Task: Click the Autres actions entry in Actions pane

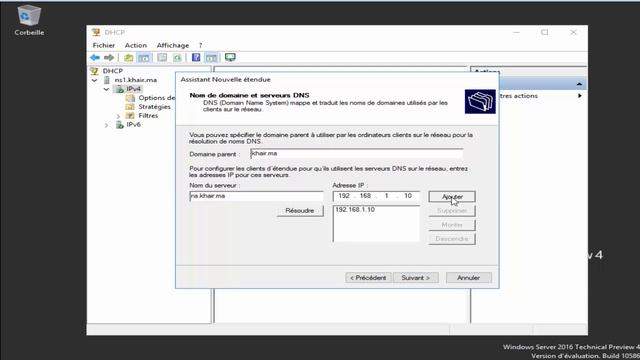Action: click(518, 96)
